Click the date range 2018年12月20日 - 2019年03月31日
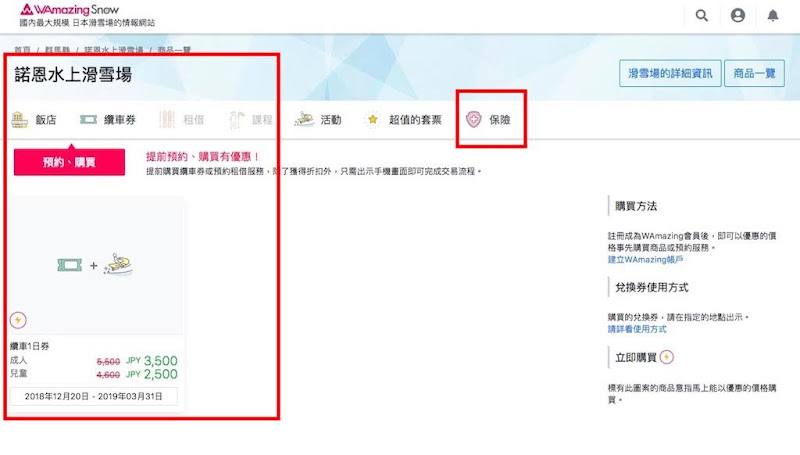Image resolution: width=800 pixels, height=455 pixels. [x=94, y=396]
